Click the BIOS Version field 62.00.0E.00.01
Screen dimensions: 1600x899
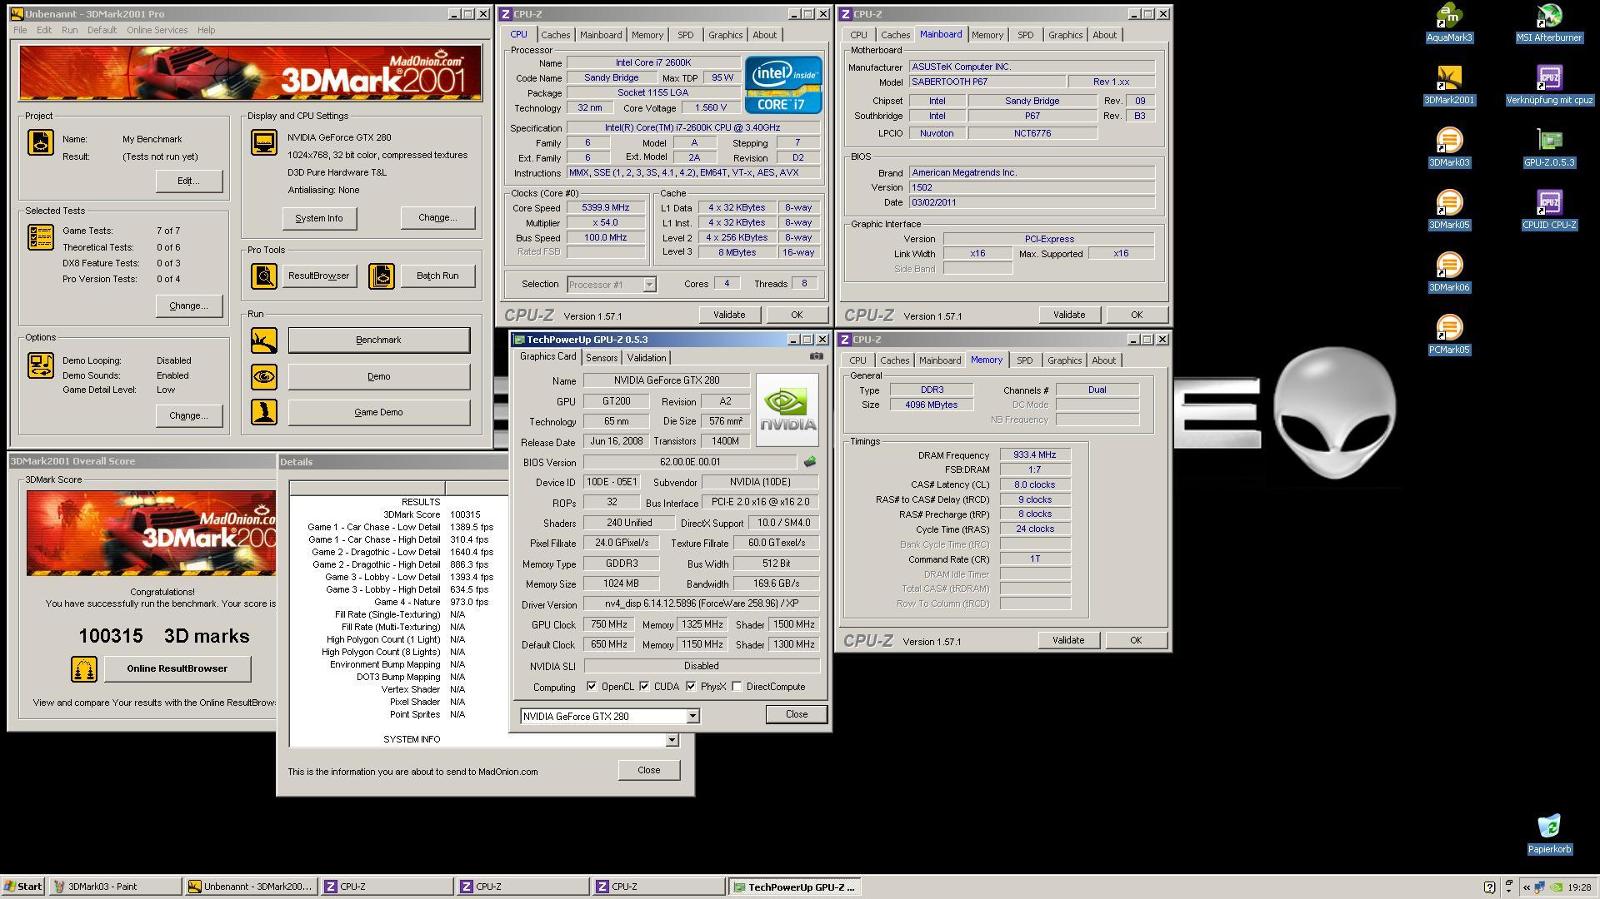pos(690,462)
